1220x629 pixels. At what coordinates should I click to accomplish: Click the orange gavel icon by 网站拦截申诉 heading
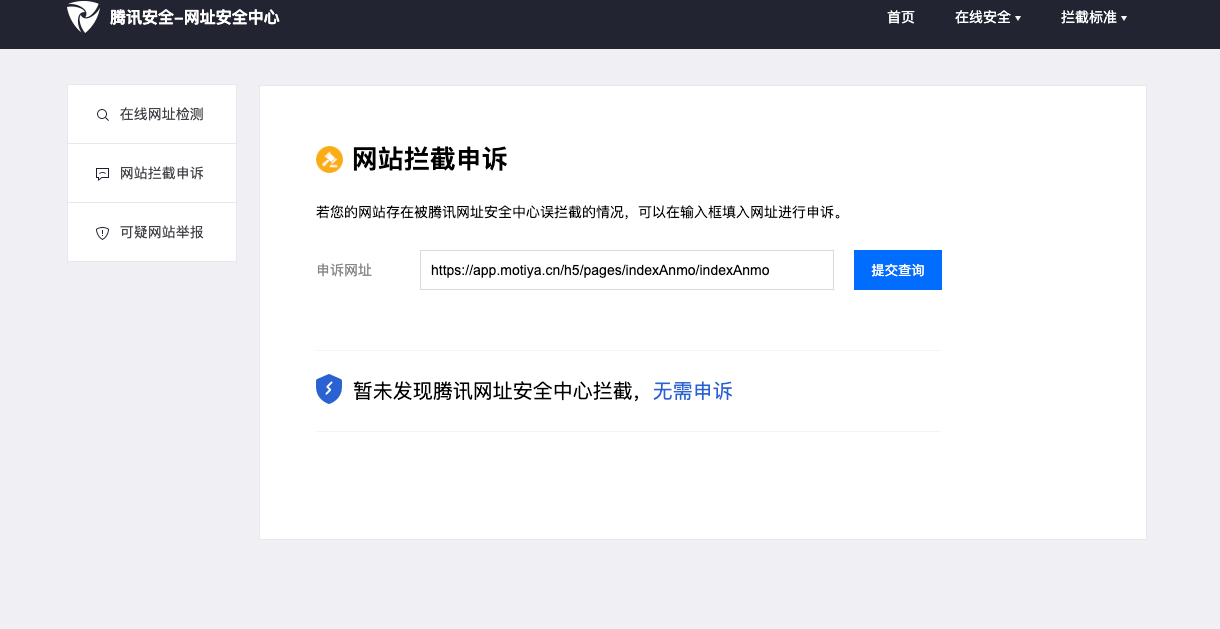coord(329,159)
